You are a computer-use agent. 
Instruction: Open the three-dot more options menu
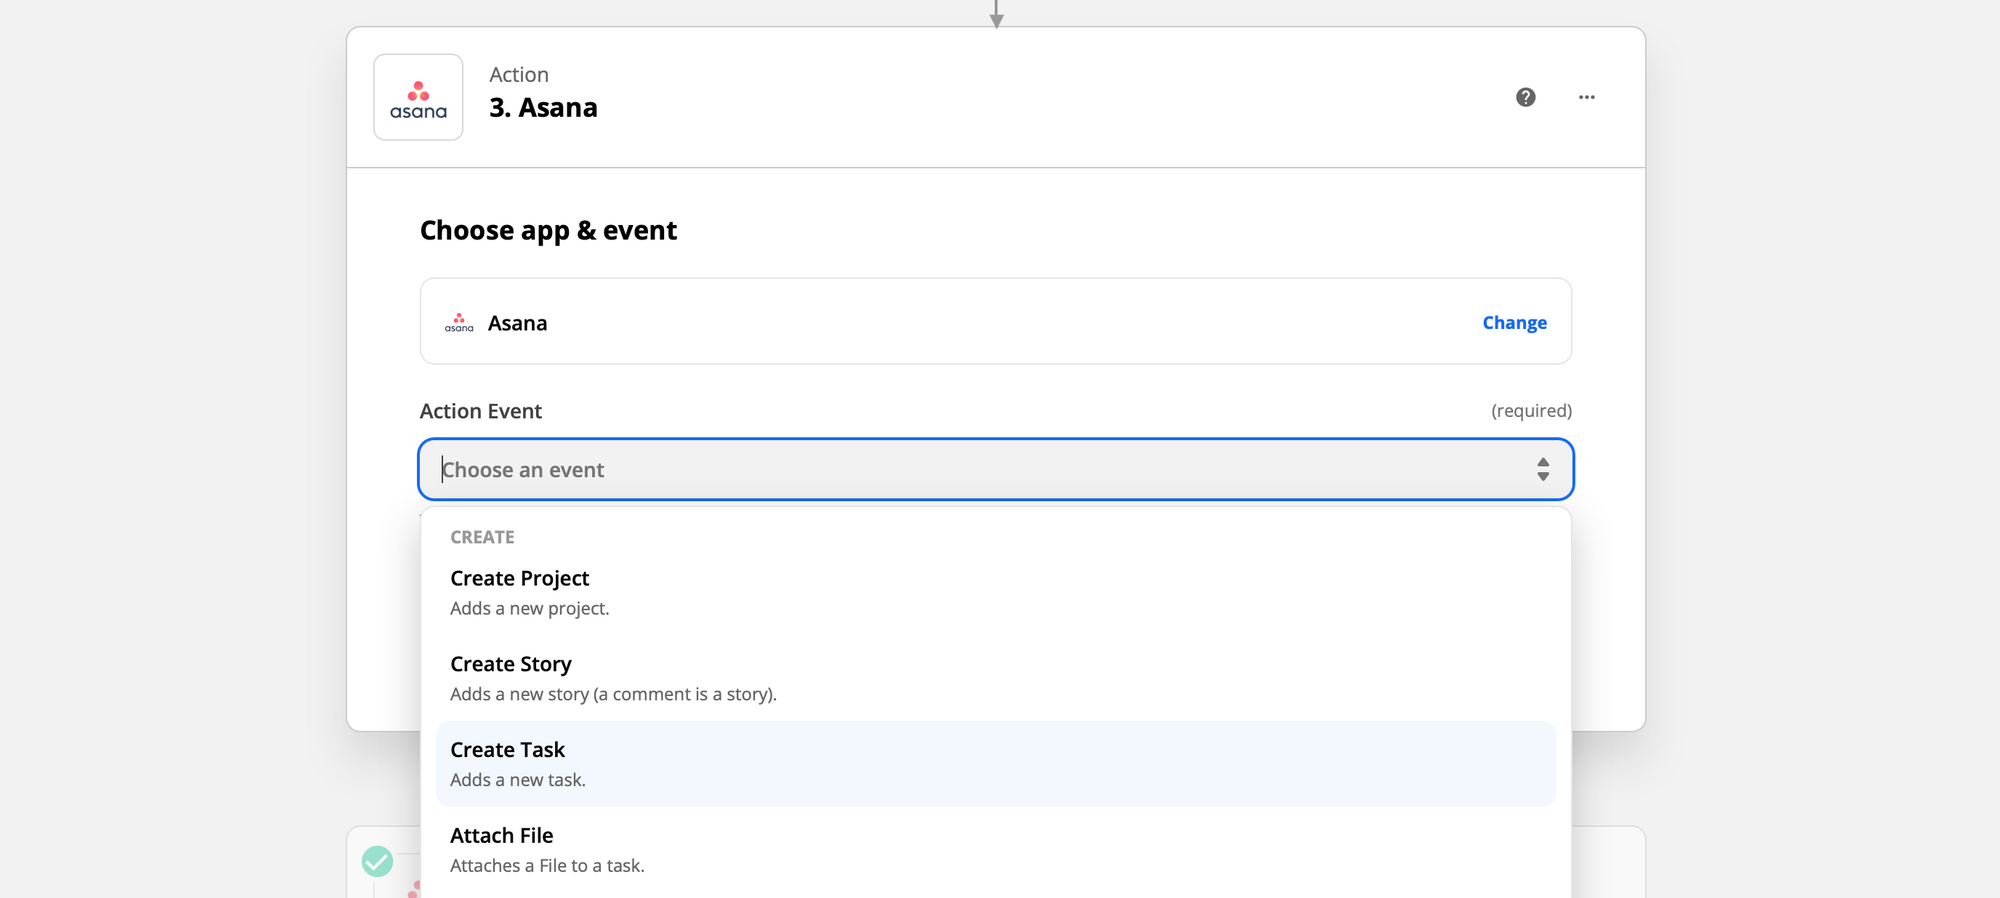[x=1587, y=97]
